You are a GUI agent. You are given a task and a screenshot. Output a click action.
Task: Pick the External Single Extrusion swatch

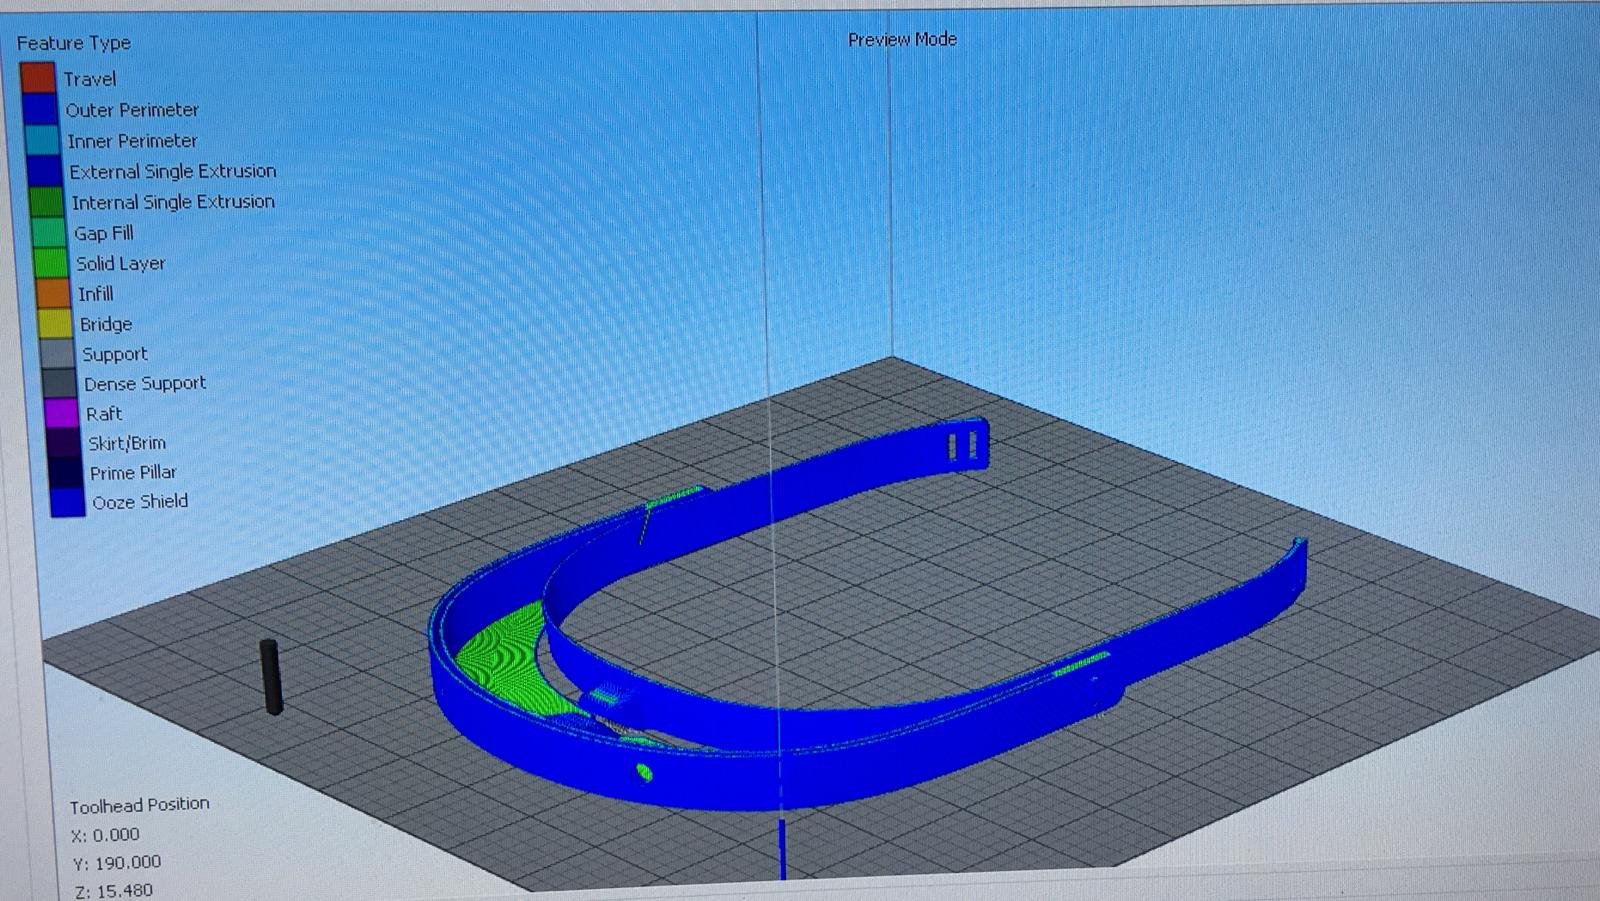(x=44, y=171)
